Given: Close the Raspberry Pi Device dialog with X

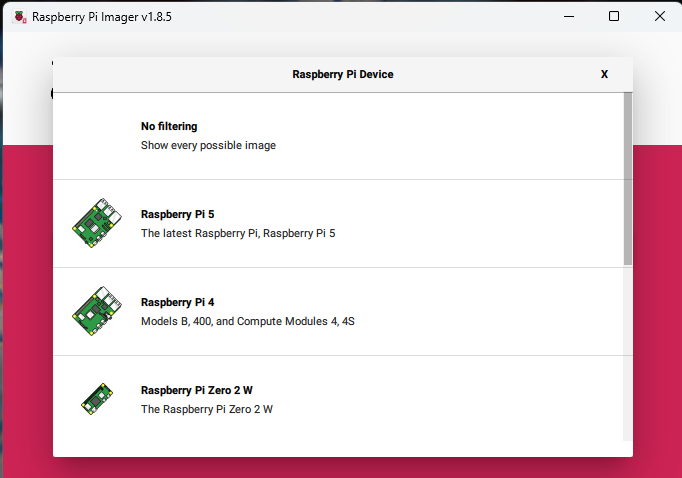Looking at the screenshot, I should [604, 74].
